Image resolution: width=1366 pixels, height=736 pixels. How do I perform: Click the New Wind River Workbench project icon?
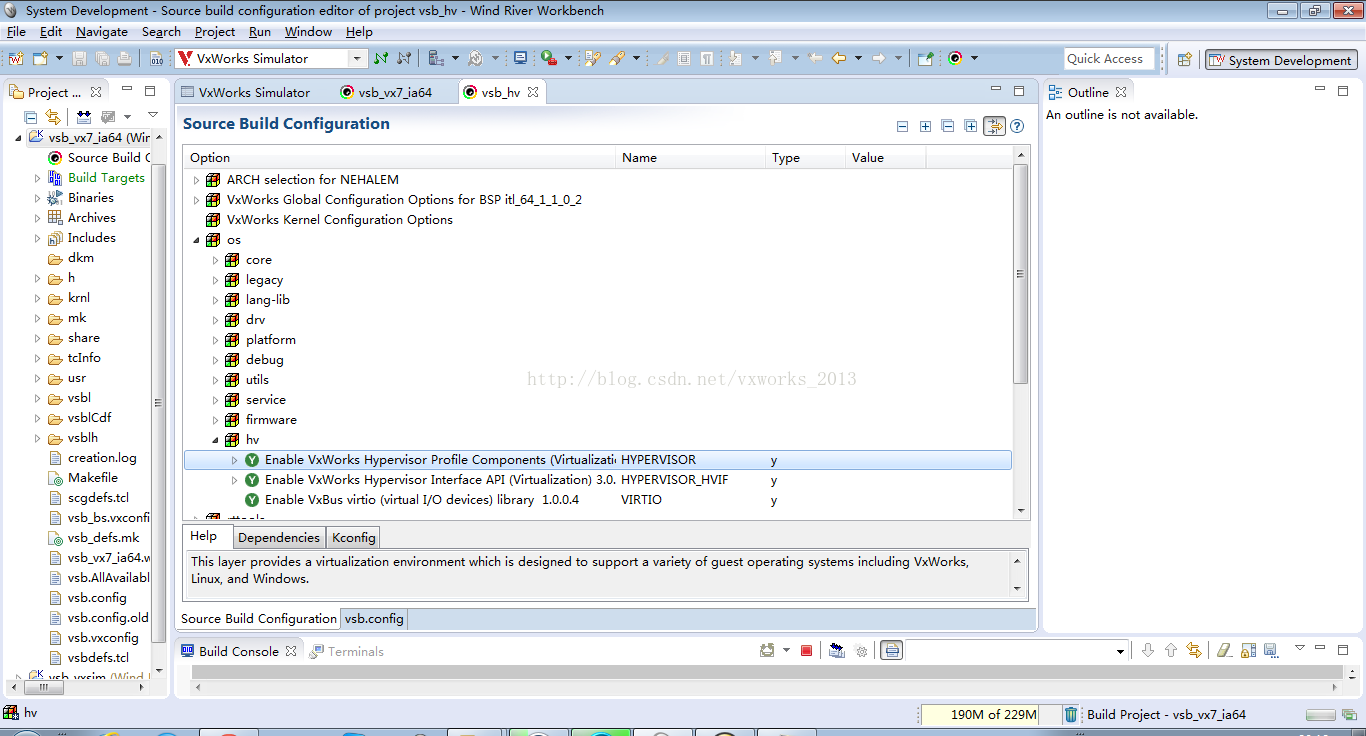tap(15, 59)
